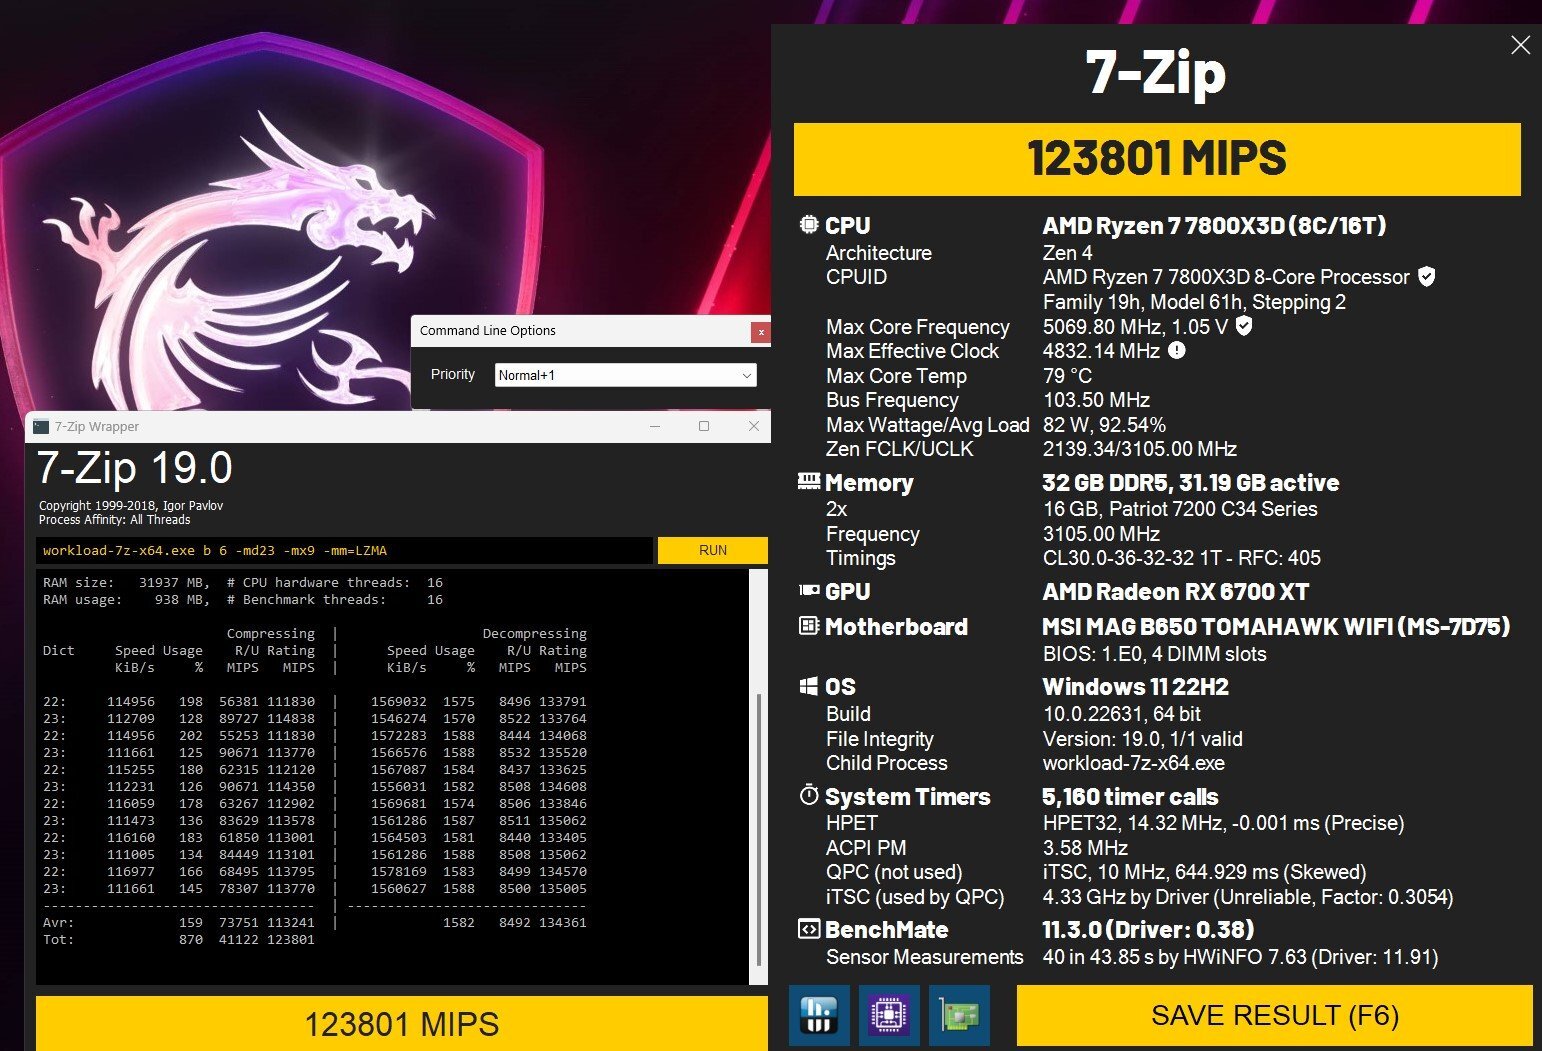Click the BenchMate section code icon
The image size is (1542, 1051).
809,929
